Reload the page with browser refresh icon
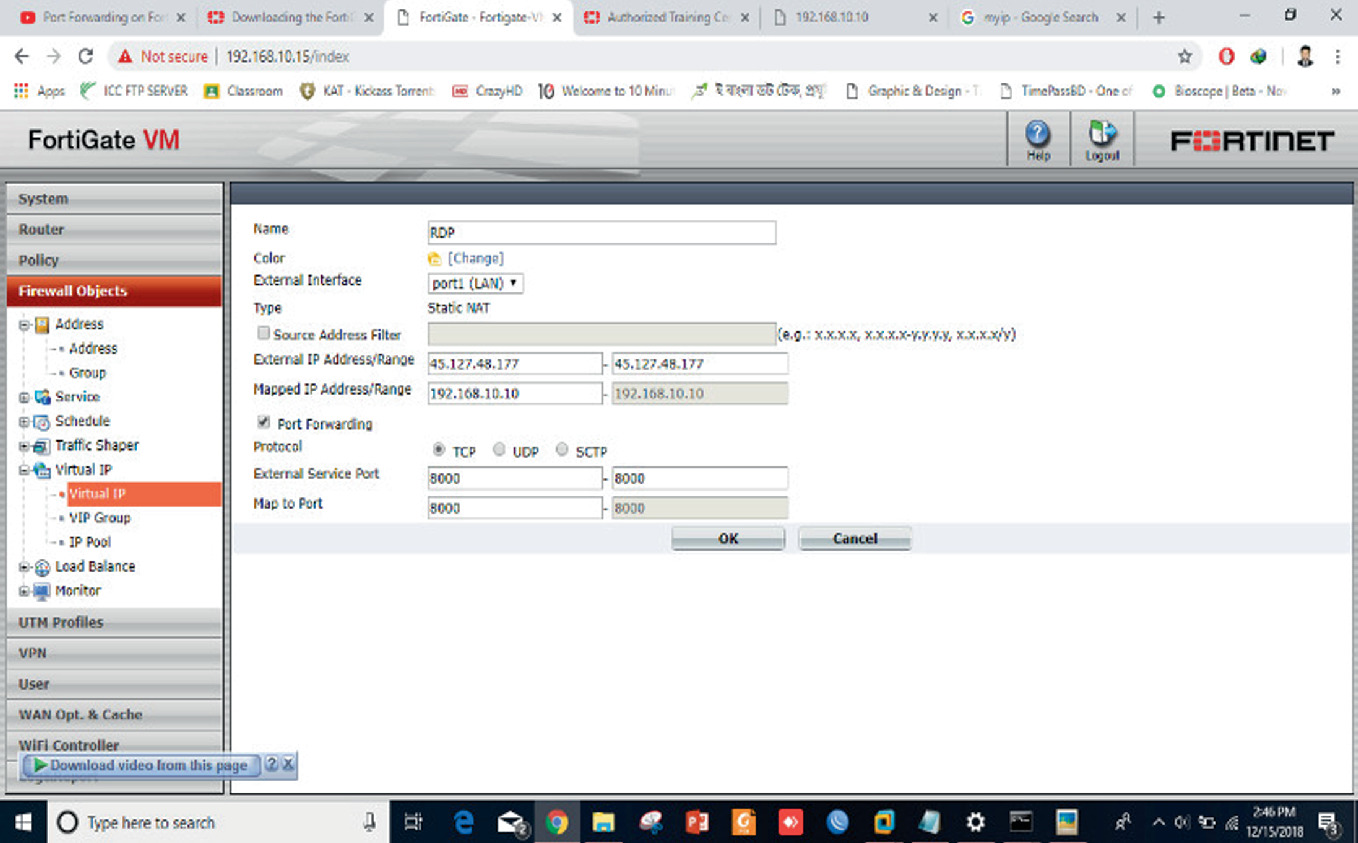This screenshot has height=843, width=1358. (86, 57)
